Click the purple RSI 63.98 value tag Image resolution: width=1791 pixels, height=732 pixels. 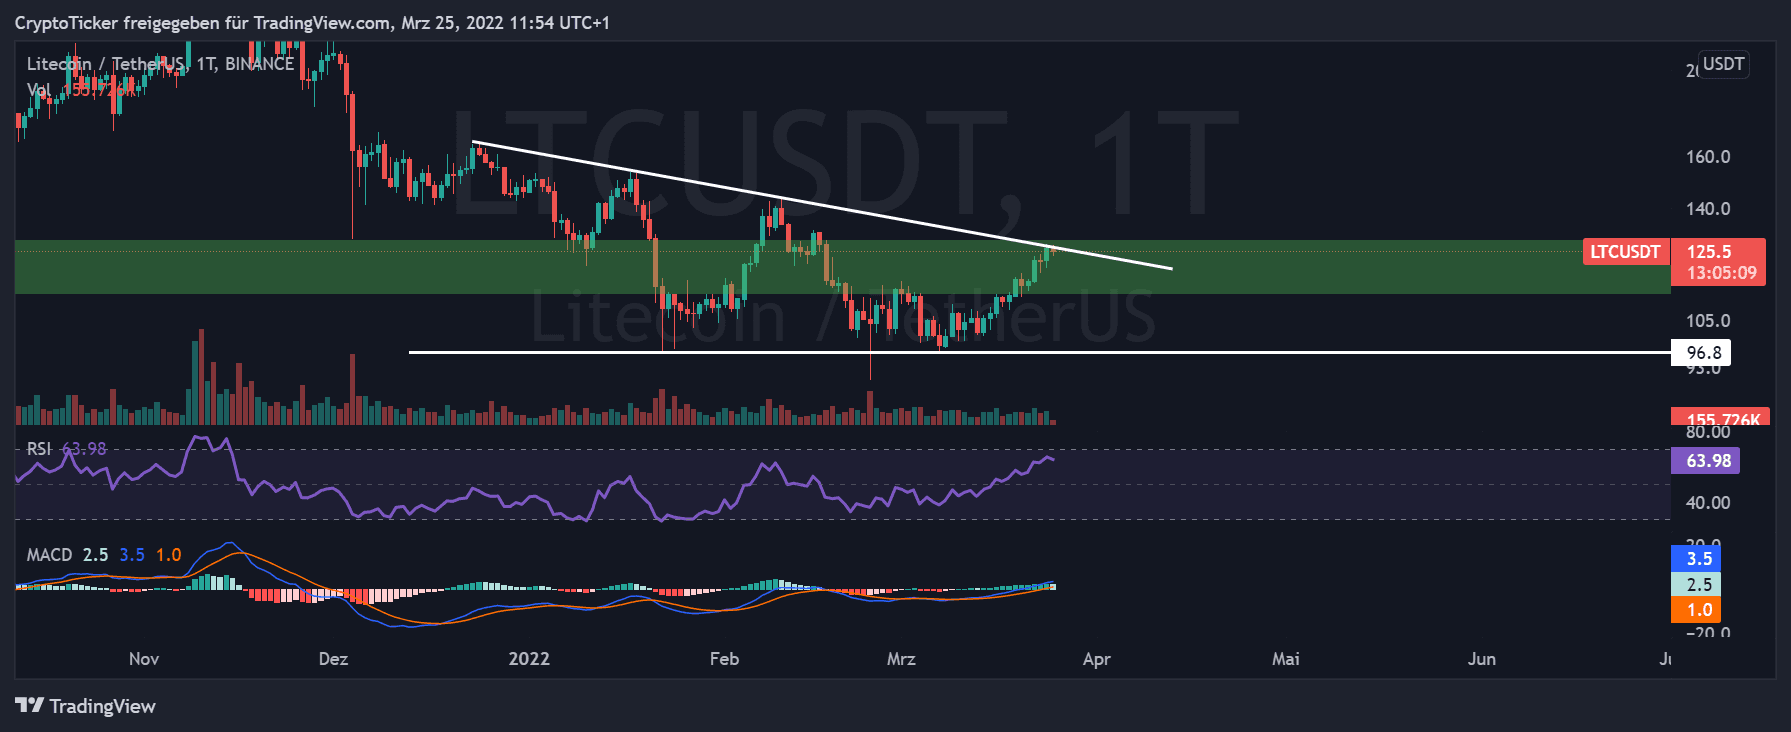coord(1705,461)
